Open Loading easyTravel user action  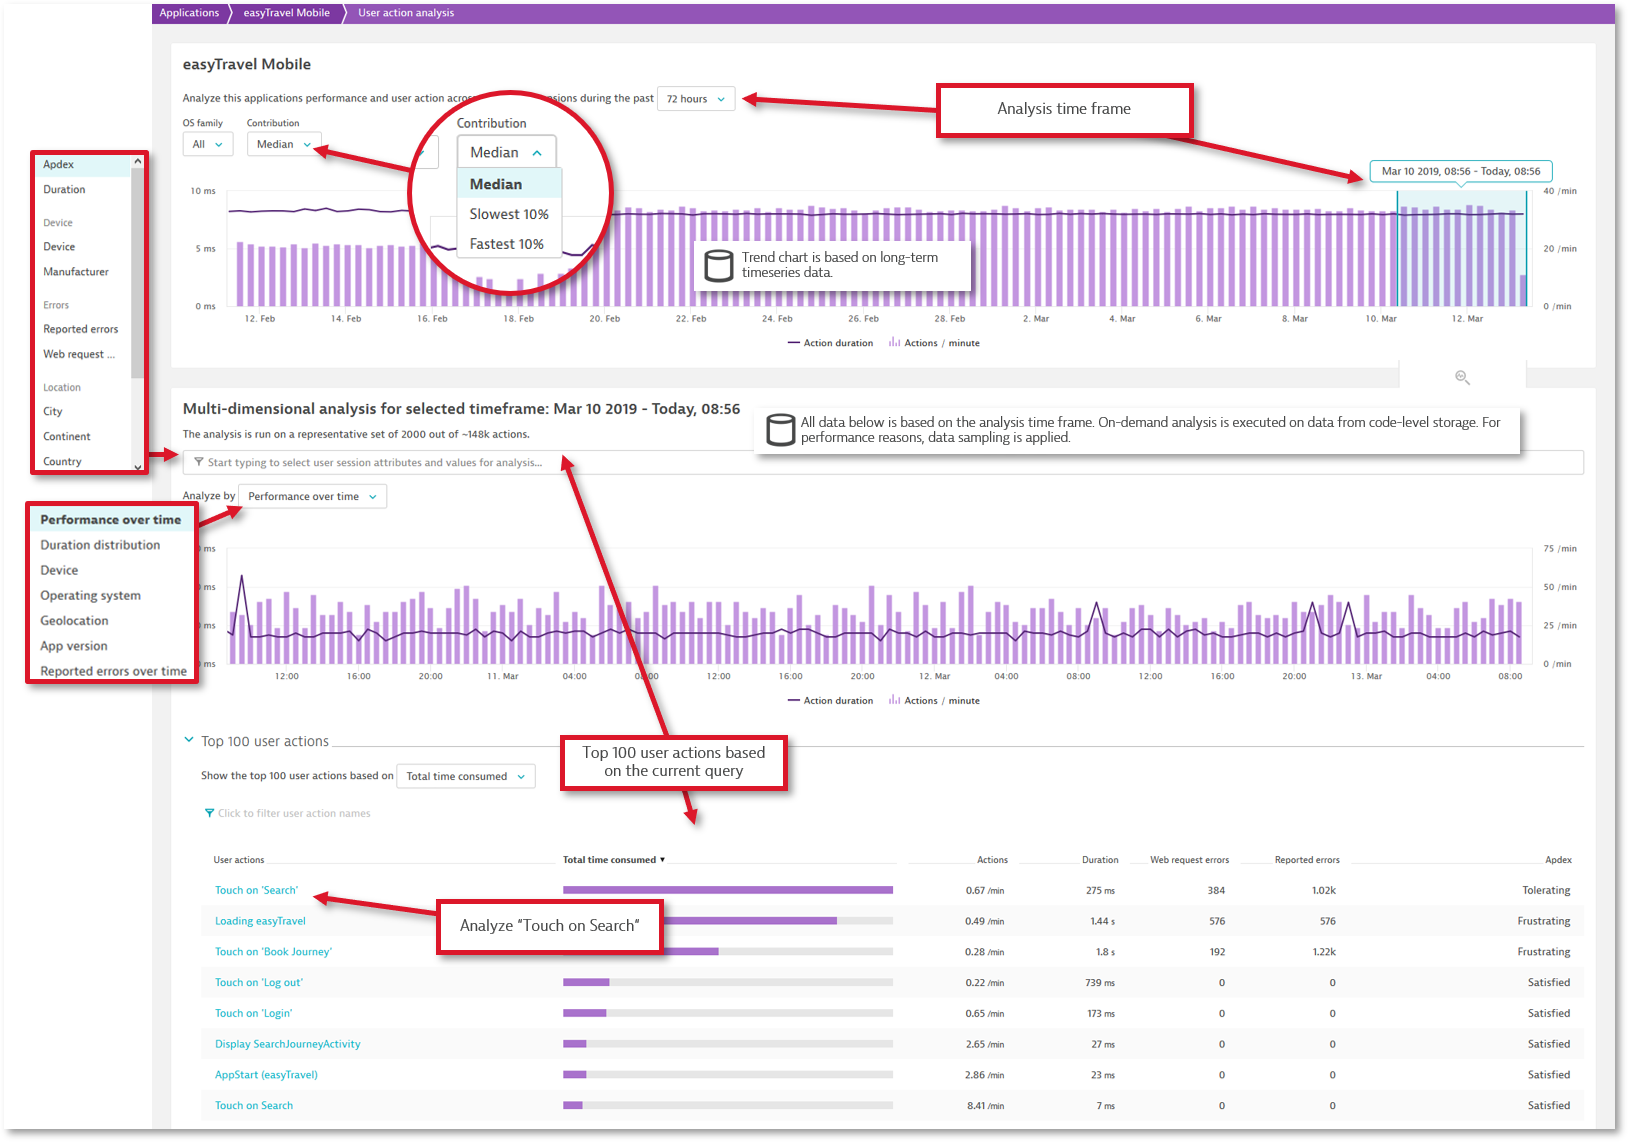260,921
